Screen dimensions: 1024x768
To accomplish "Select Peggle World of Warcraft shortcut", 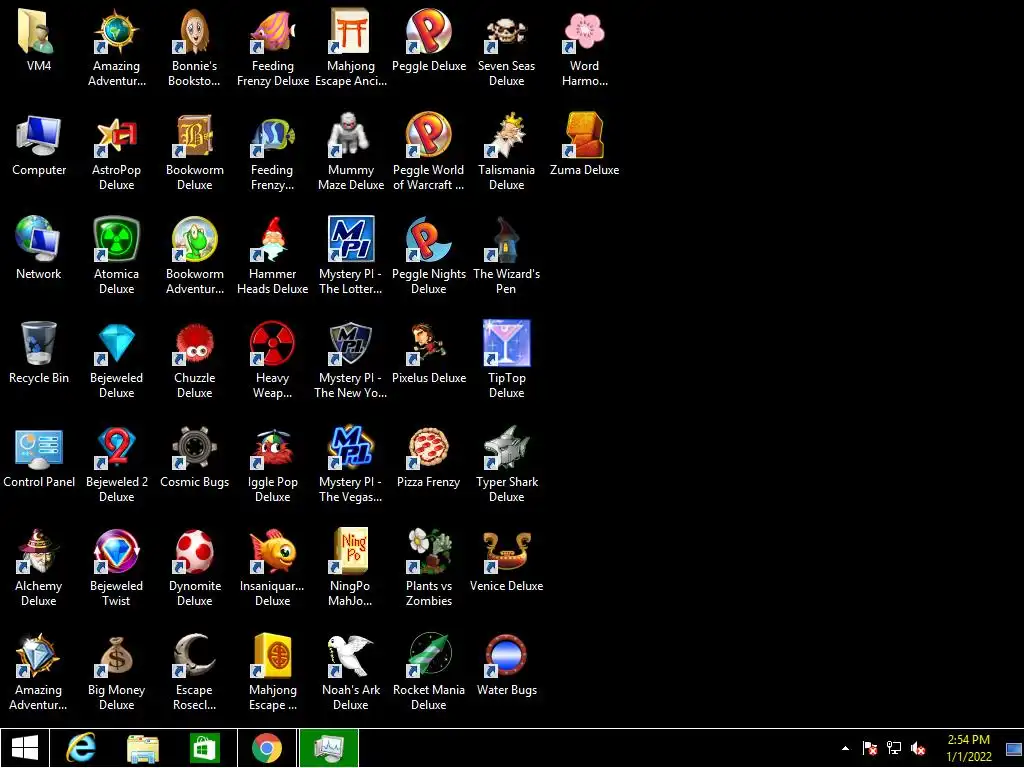I will pos(428,135).
